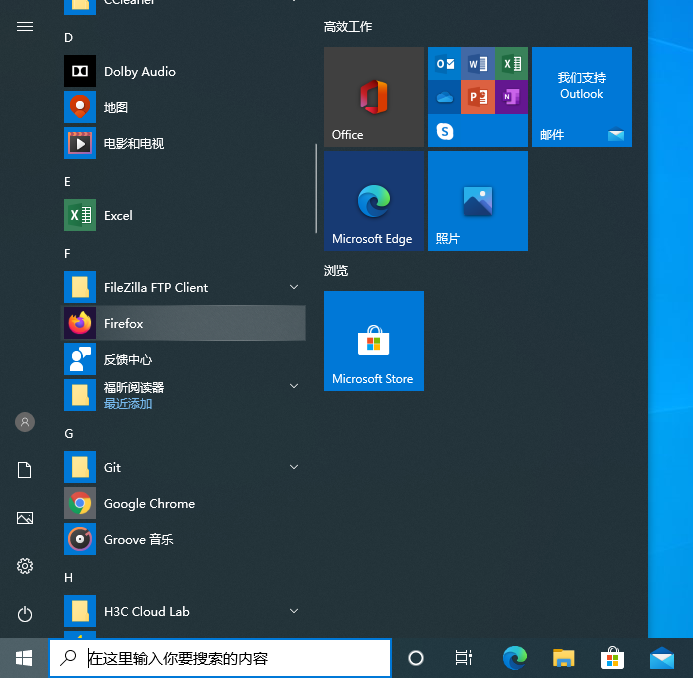Expand the 福昕阅读器 folder chevron
The height and width of the screenshot is (678, 693).
(293, 386)
